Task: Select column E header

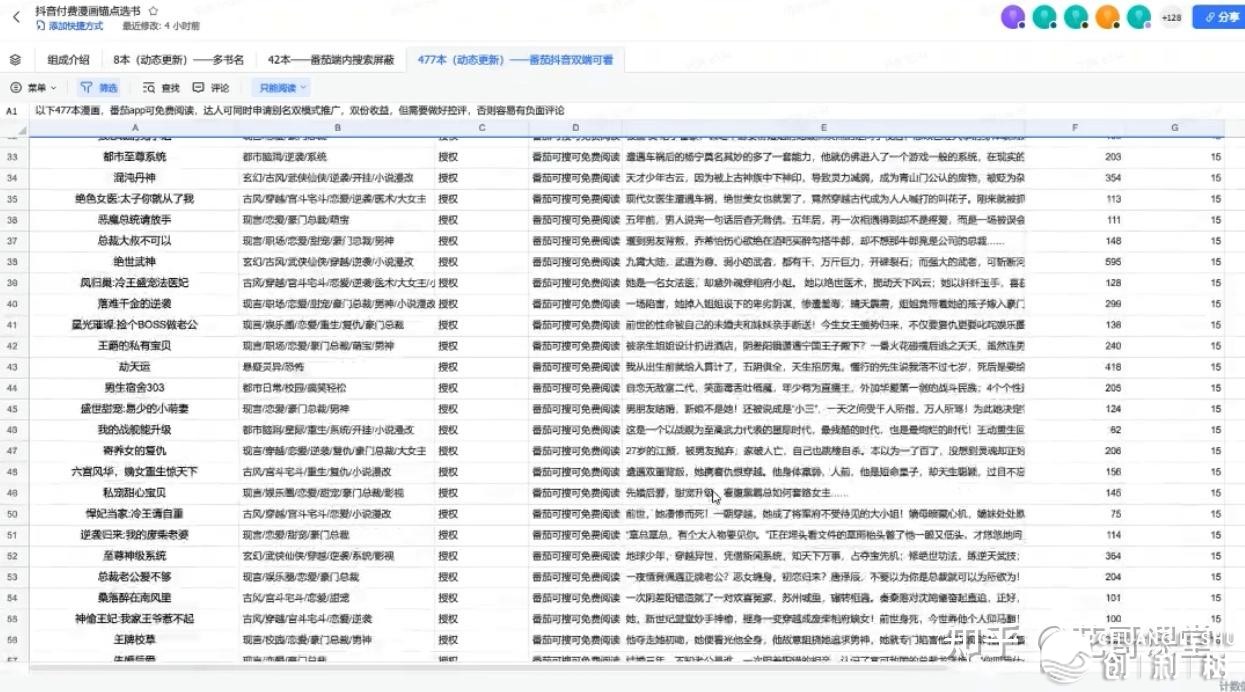Action: 823,128
